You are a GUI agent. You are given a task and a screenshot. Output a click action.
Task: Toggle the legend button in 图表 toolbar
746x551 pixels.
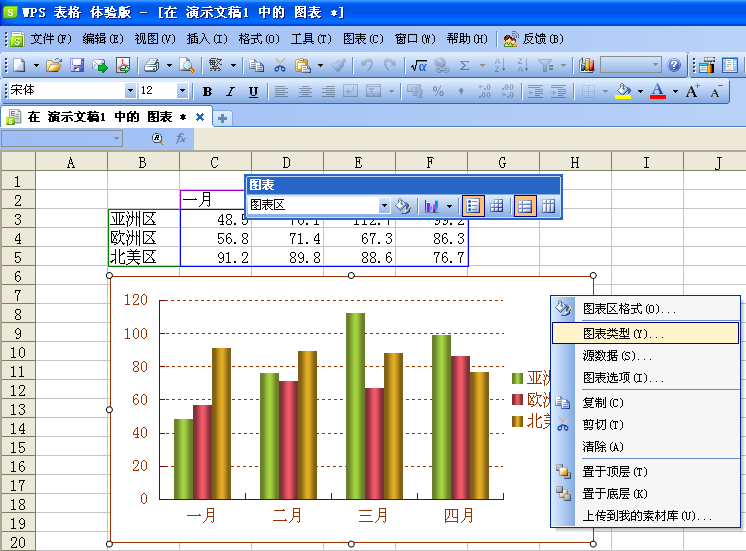point(473,206)
